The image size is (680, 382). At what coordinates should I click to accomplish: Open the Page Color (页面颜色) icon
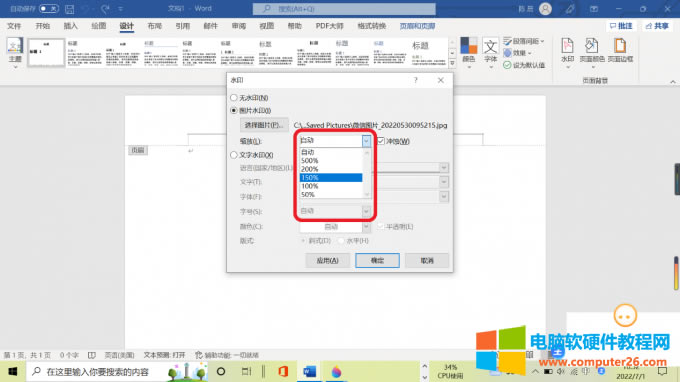[x=592, y=51]
